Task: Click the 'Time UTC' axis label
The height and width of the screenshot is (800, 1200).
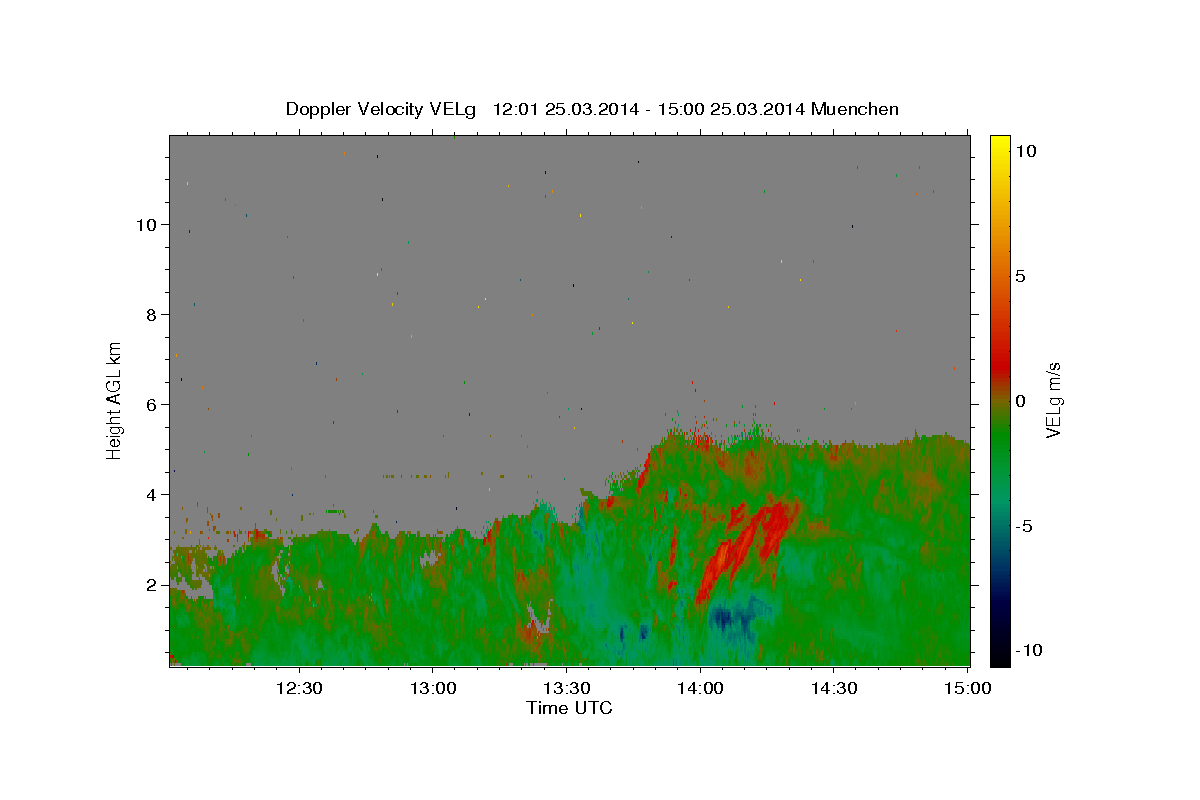Action: tap(569, 708)
